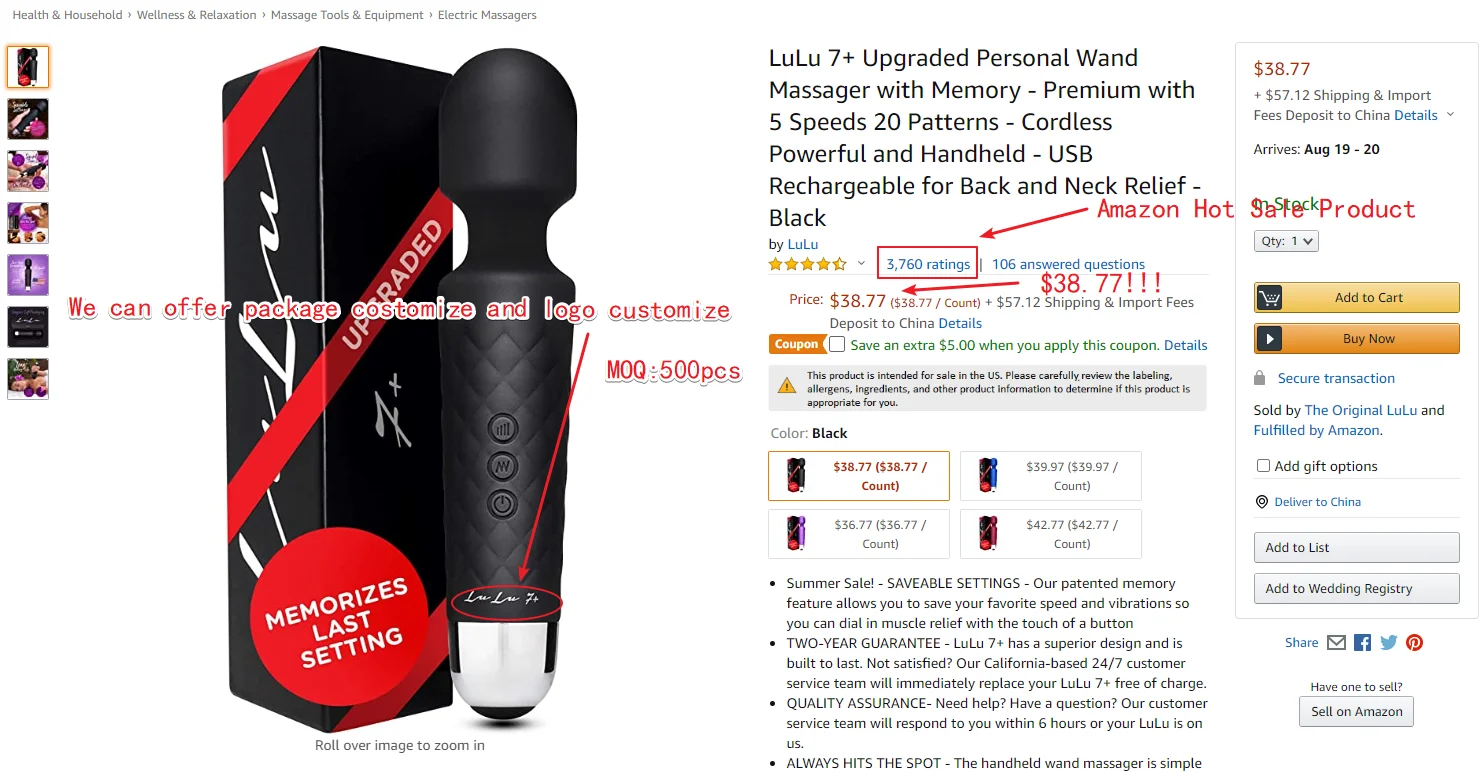1479x772 pixels.
Task: Enable Add gift options checkbox
Action: pyautogui.click(x=1263, y=466)
